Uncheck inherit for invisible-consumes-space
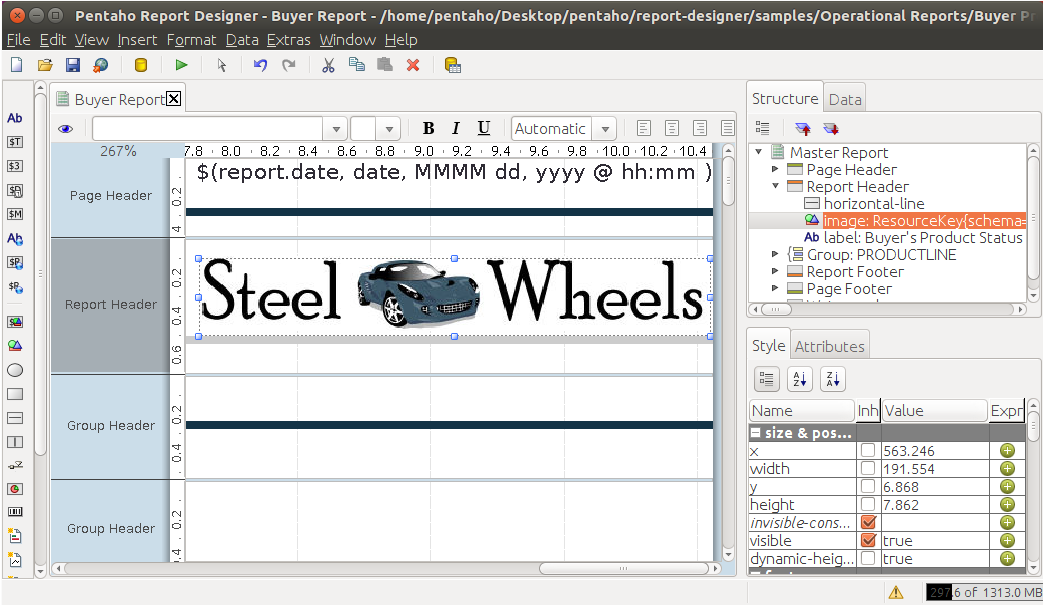The image size is (1043, 605). (868, 522)
